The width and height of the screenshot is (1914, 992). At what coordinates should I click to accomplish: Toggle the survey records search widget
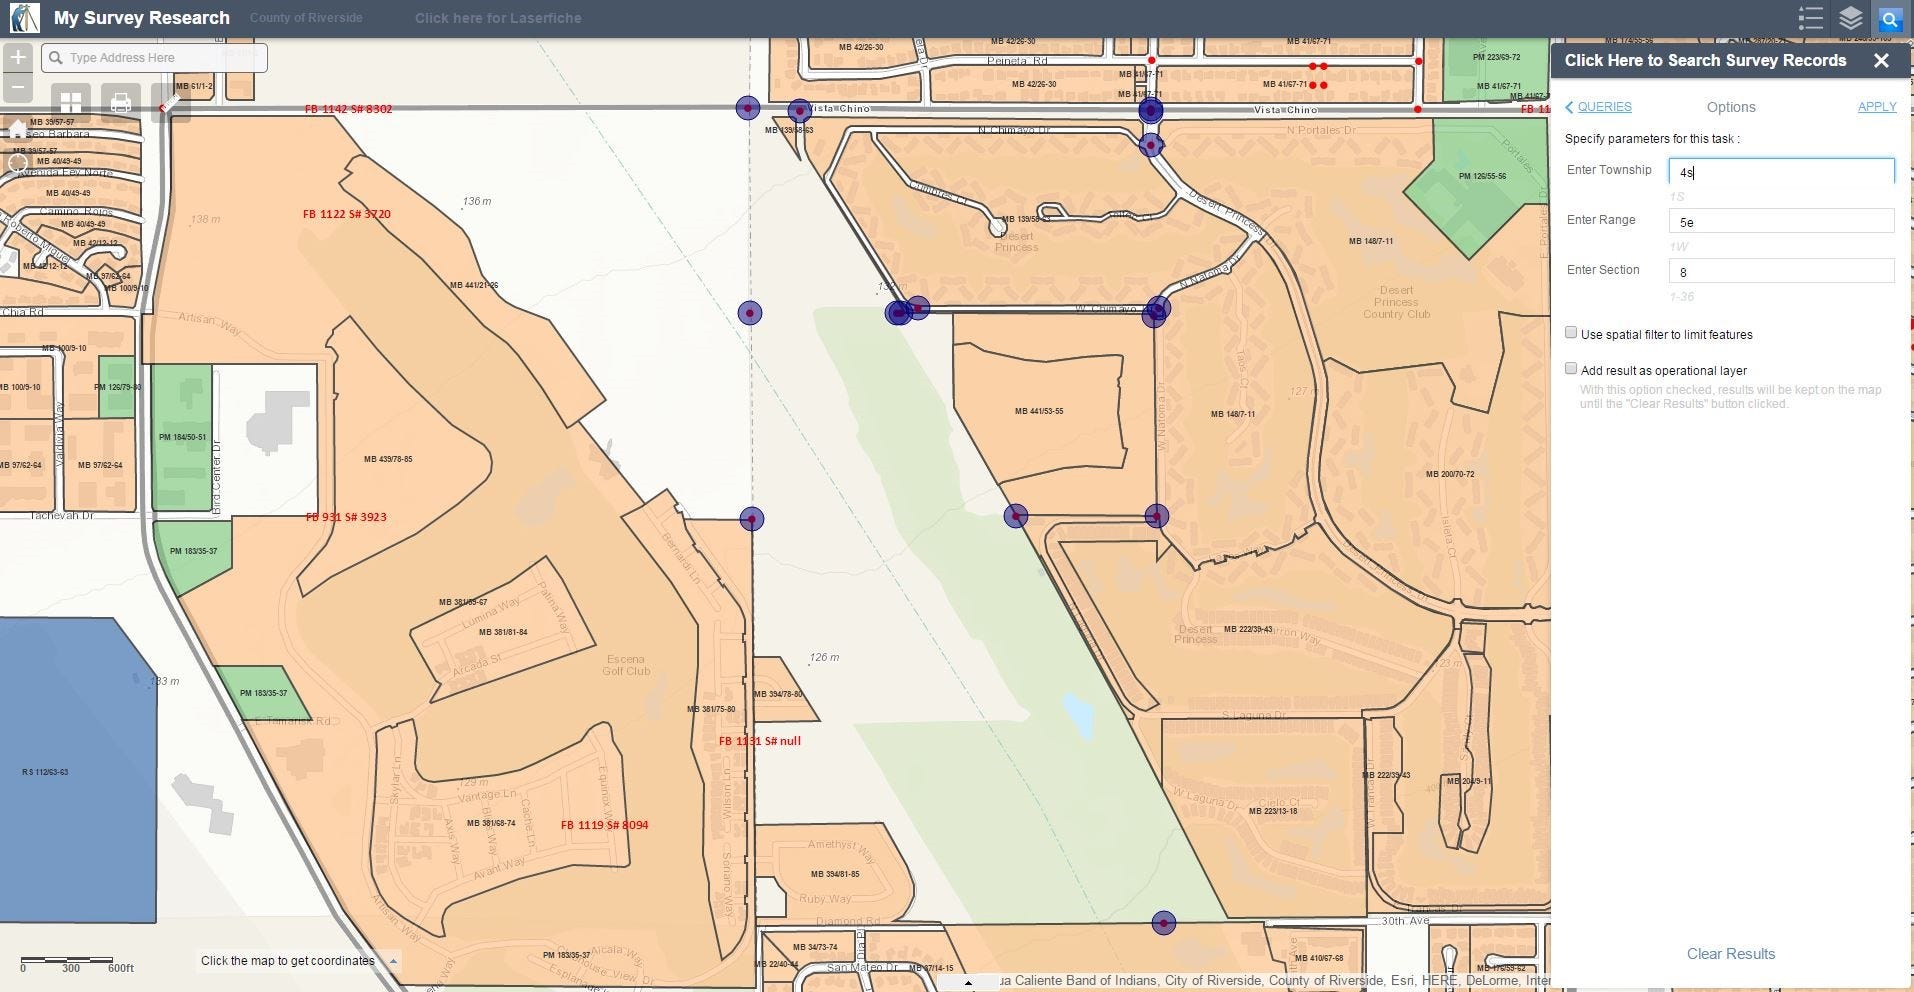[1890, 19]
